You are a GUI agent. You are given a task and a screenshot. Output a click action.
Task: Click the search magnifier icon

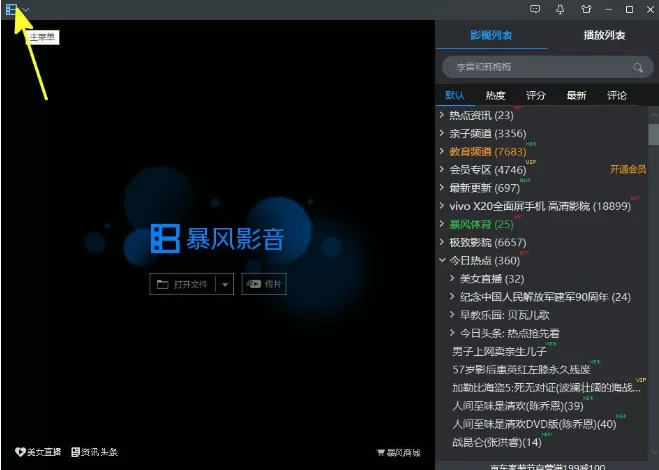pyautogui.click(x=638, y=67)
